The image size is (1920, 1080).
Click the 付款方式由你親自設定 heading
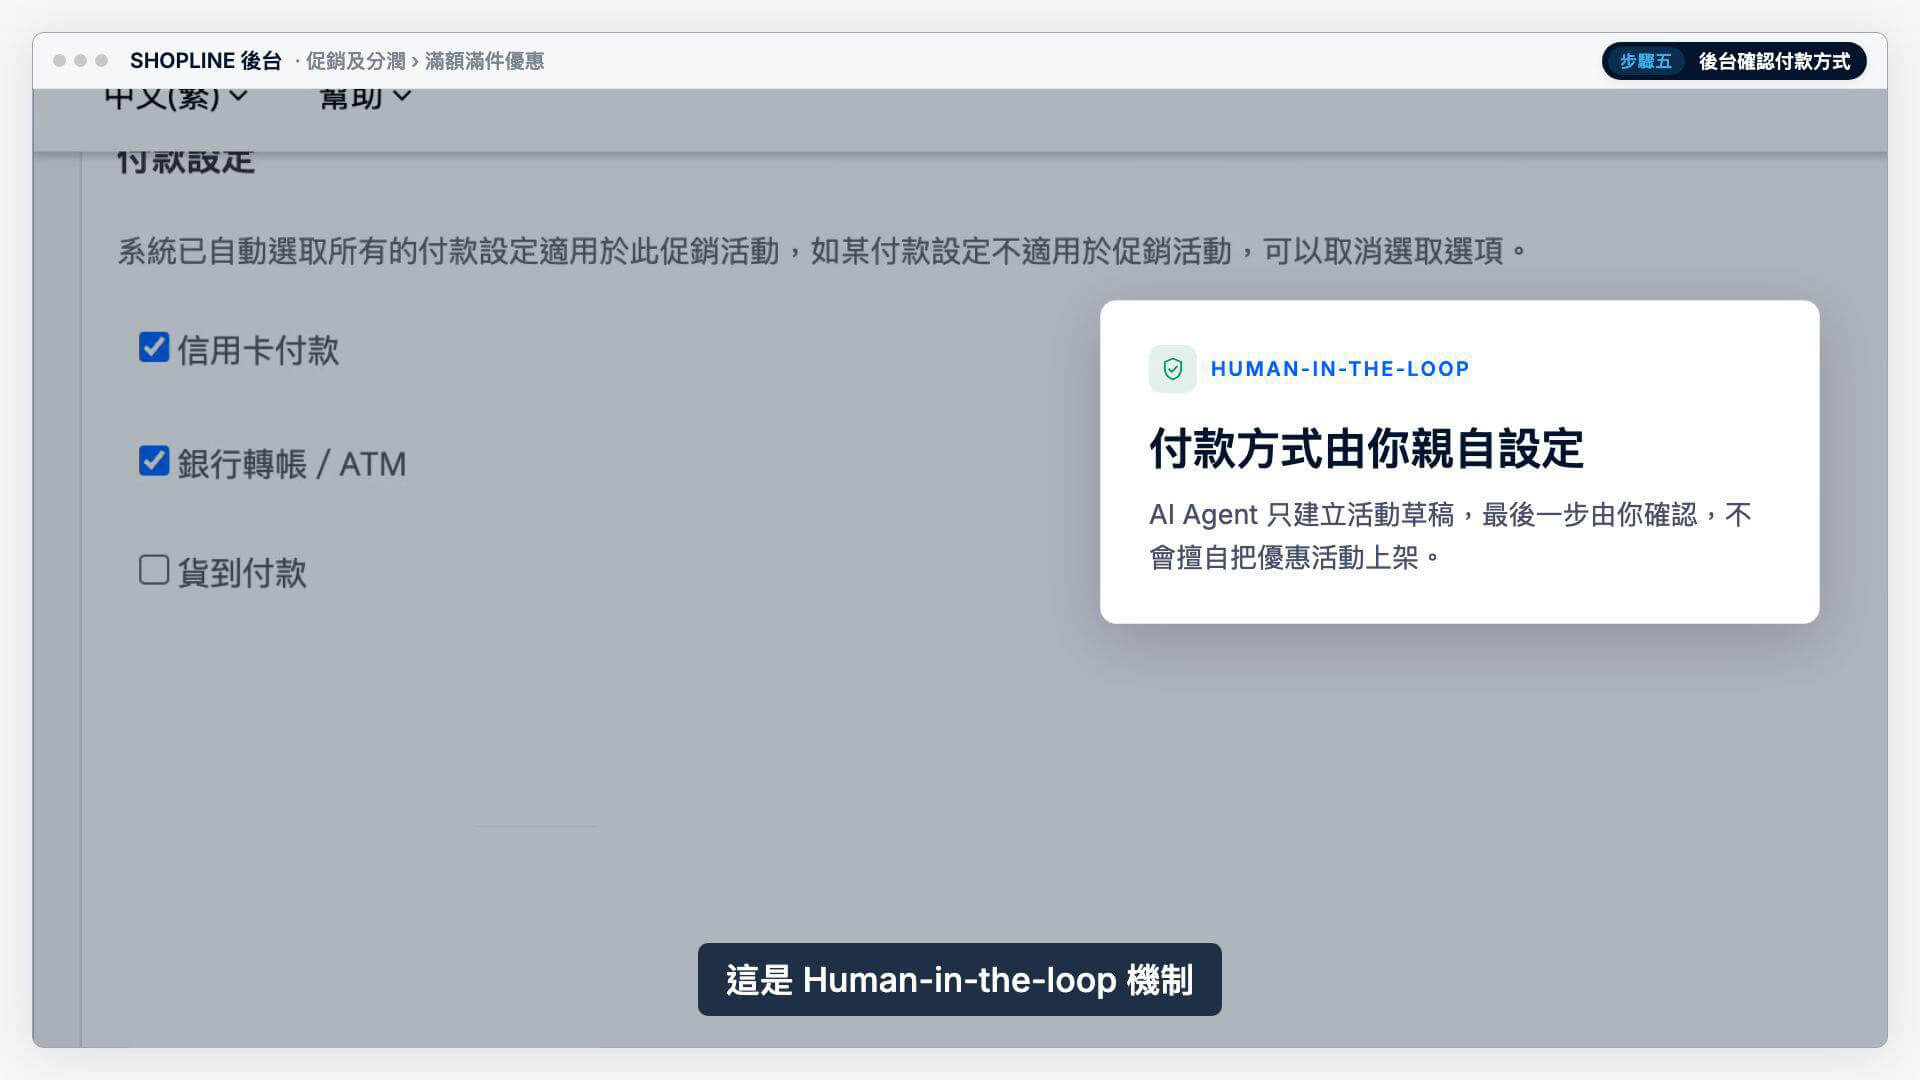coord(1367,449)
